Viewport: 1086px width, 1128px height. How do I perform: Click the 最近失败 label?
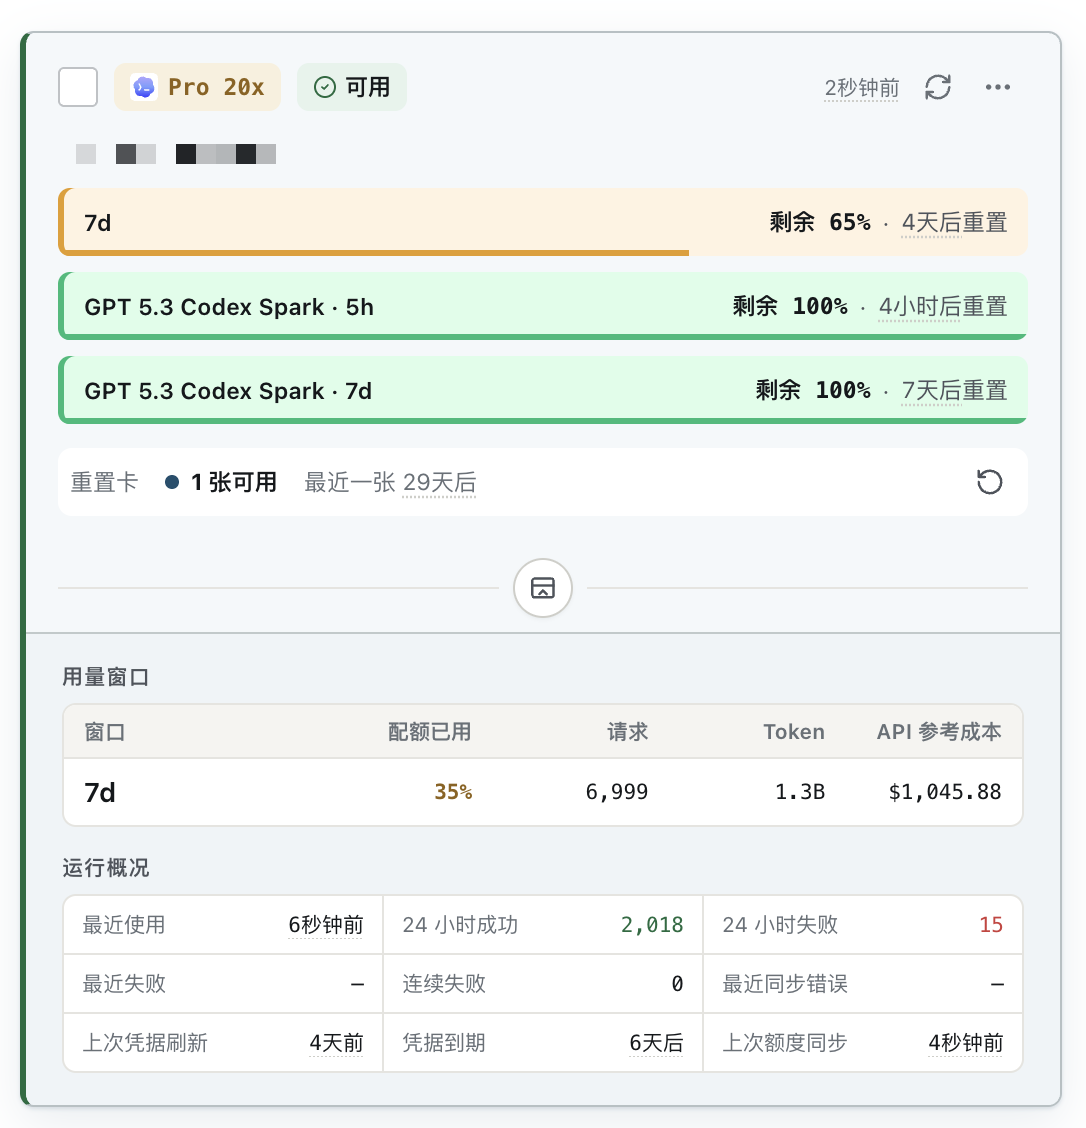click(124, 983)
